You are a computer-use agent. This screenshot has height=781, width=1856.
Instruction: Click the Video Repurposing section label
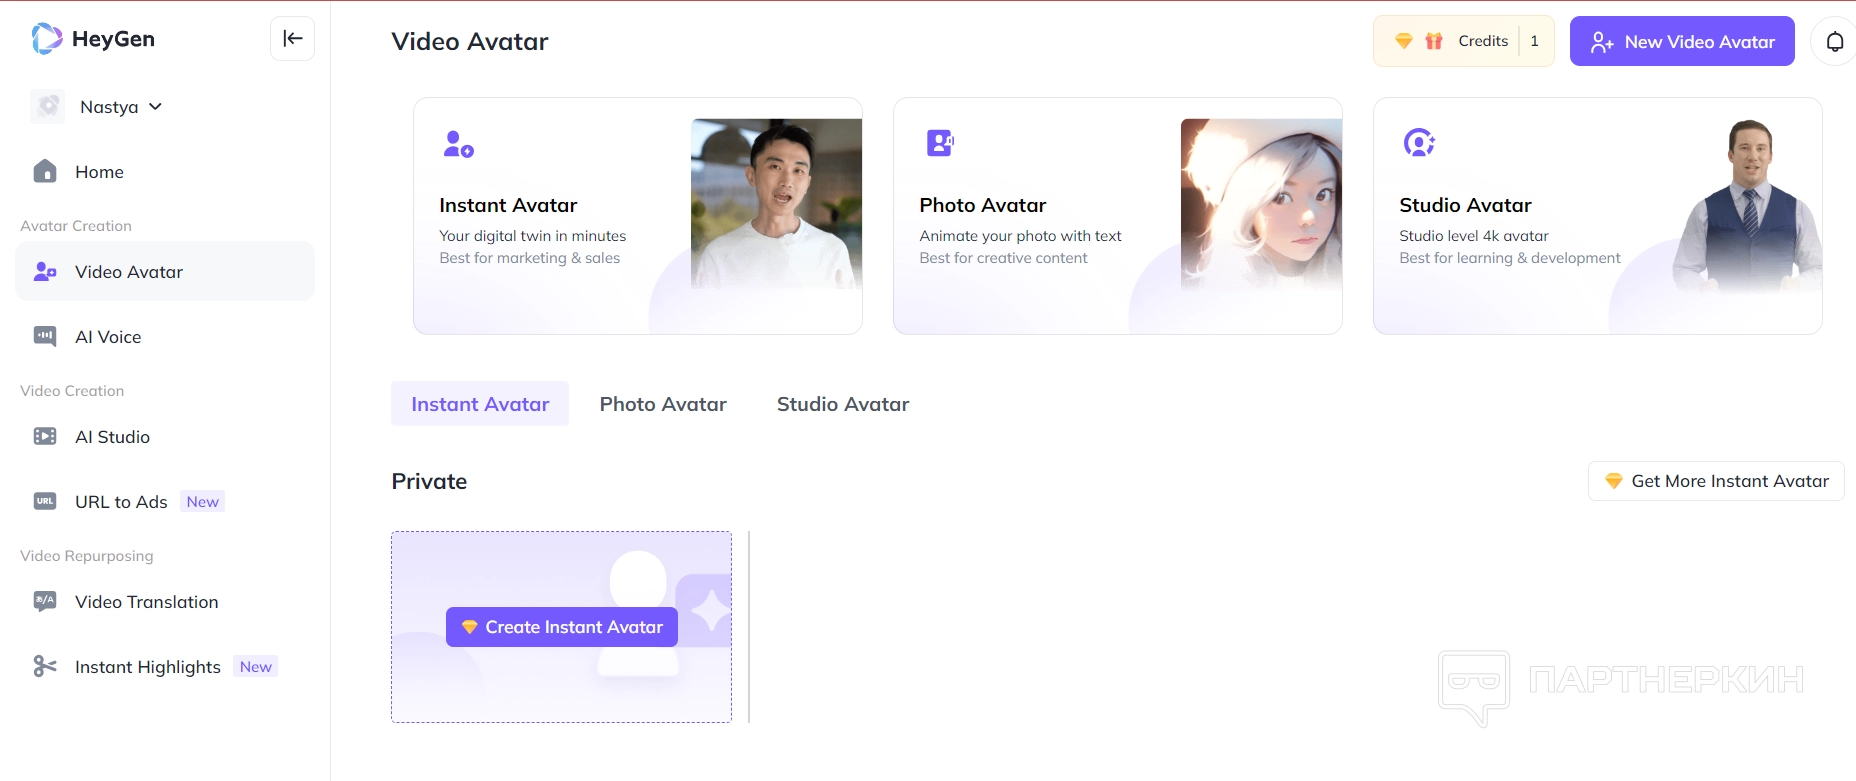tap(87, 556)
